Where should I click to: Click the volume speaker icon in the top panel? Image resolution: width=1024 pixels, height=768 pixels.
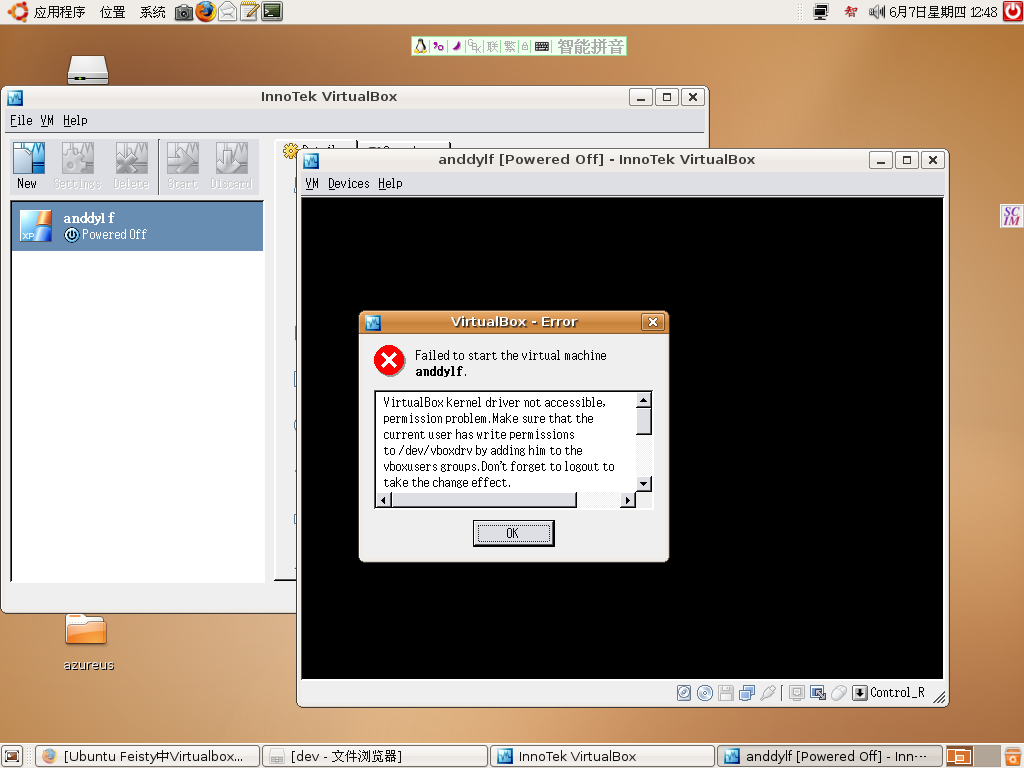point(876,12)
